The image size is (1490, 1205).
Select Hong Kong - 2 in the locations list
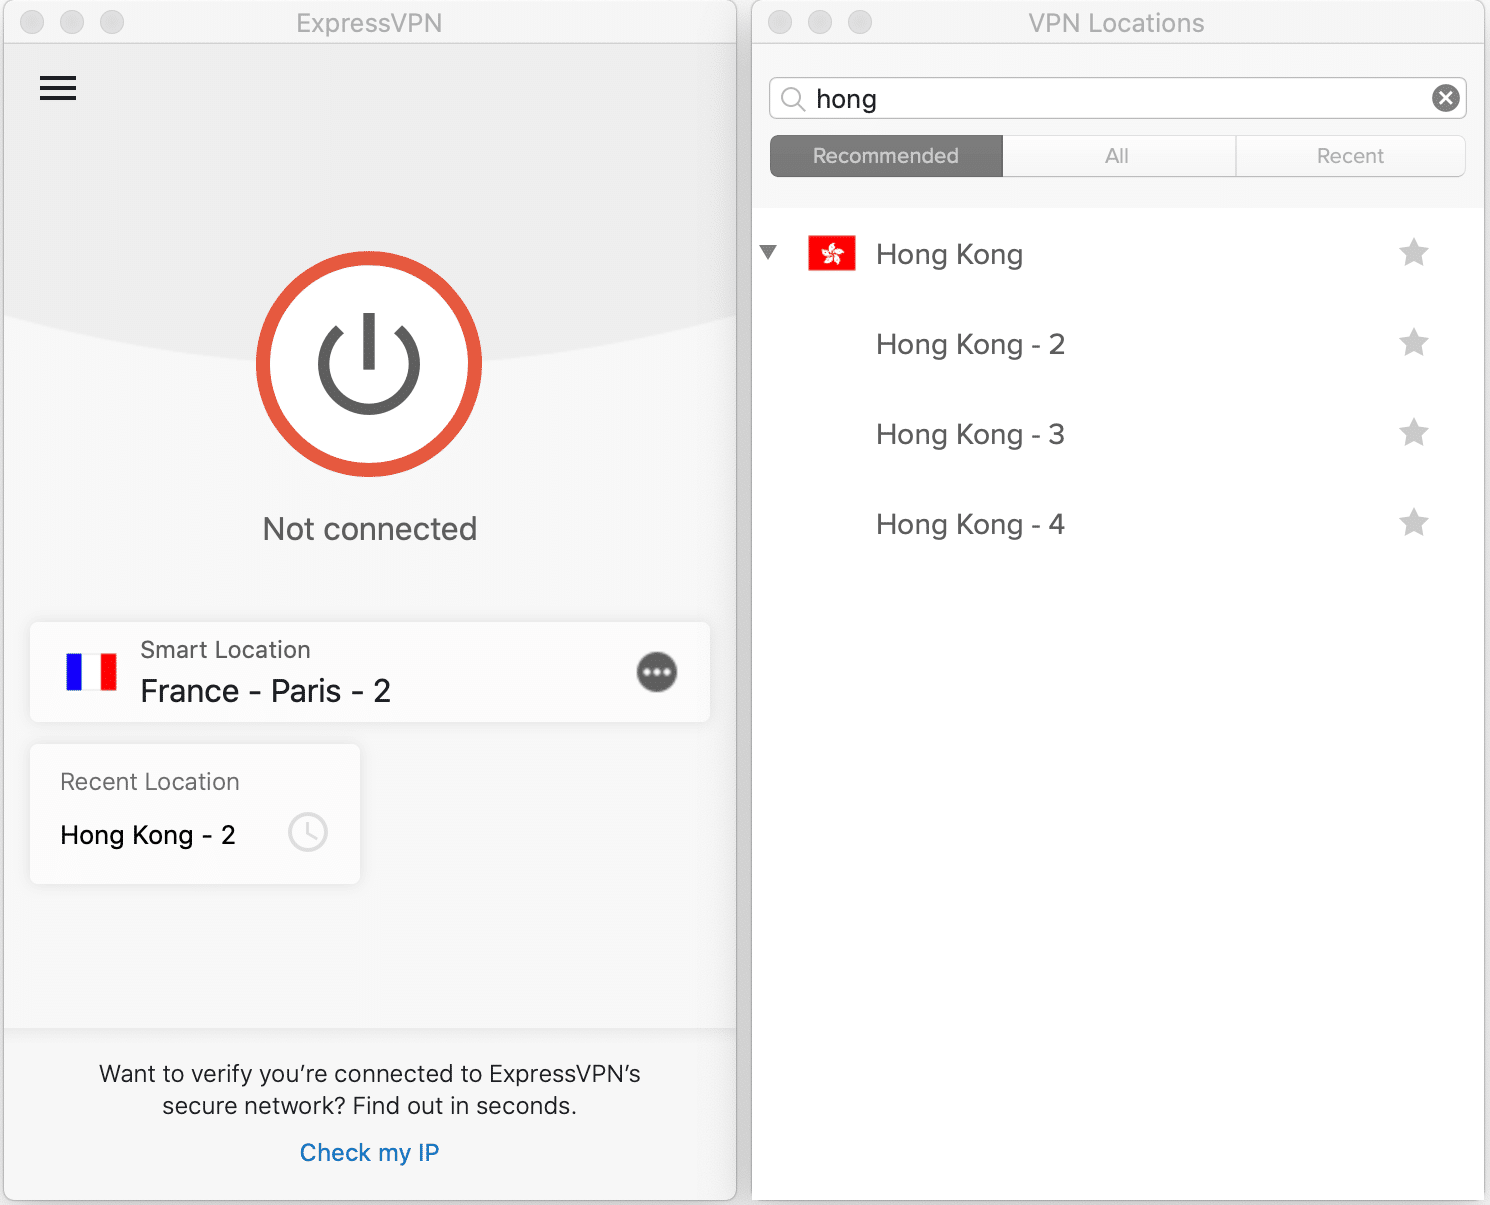1117,344
